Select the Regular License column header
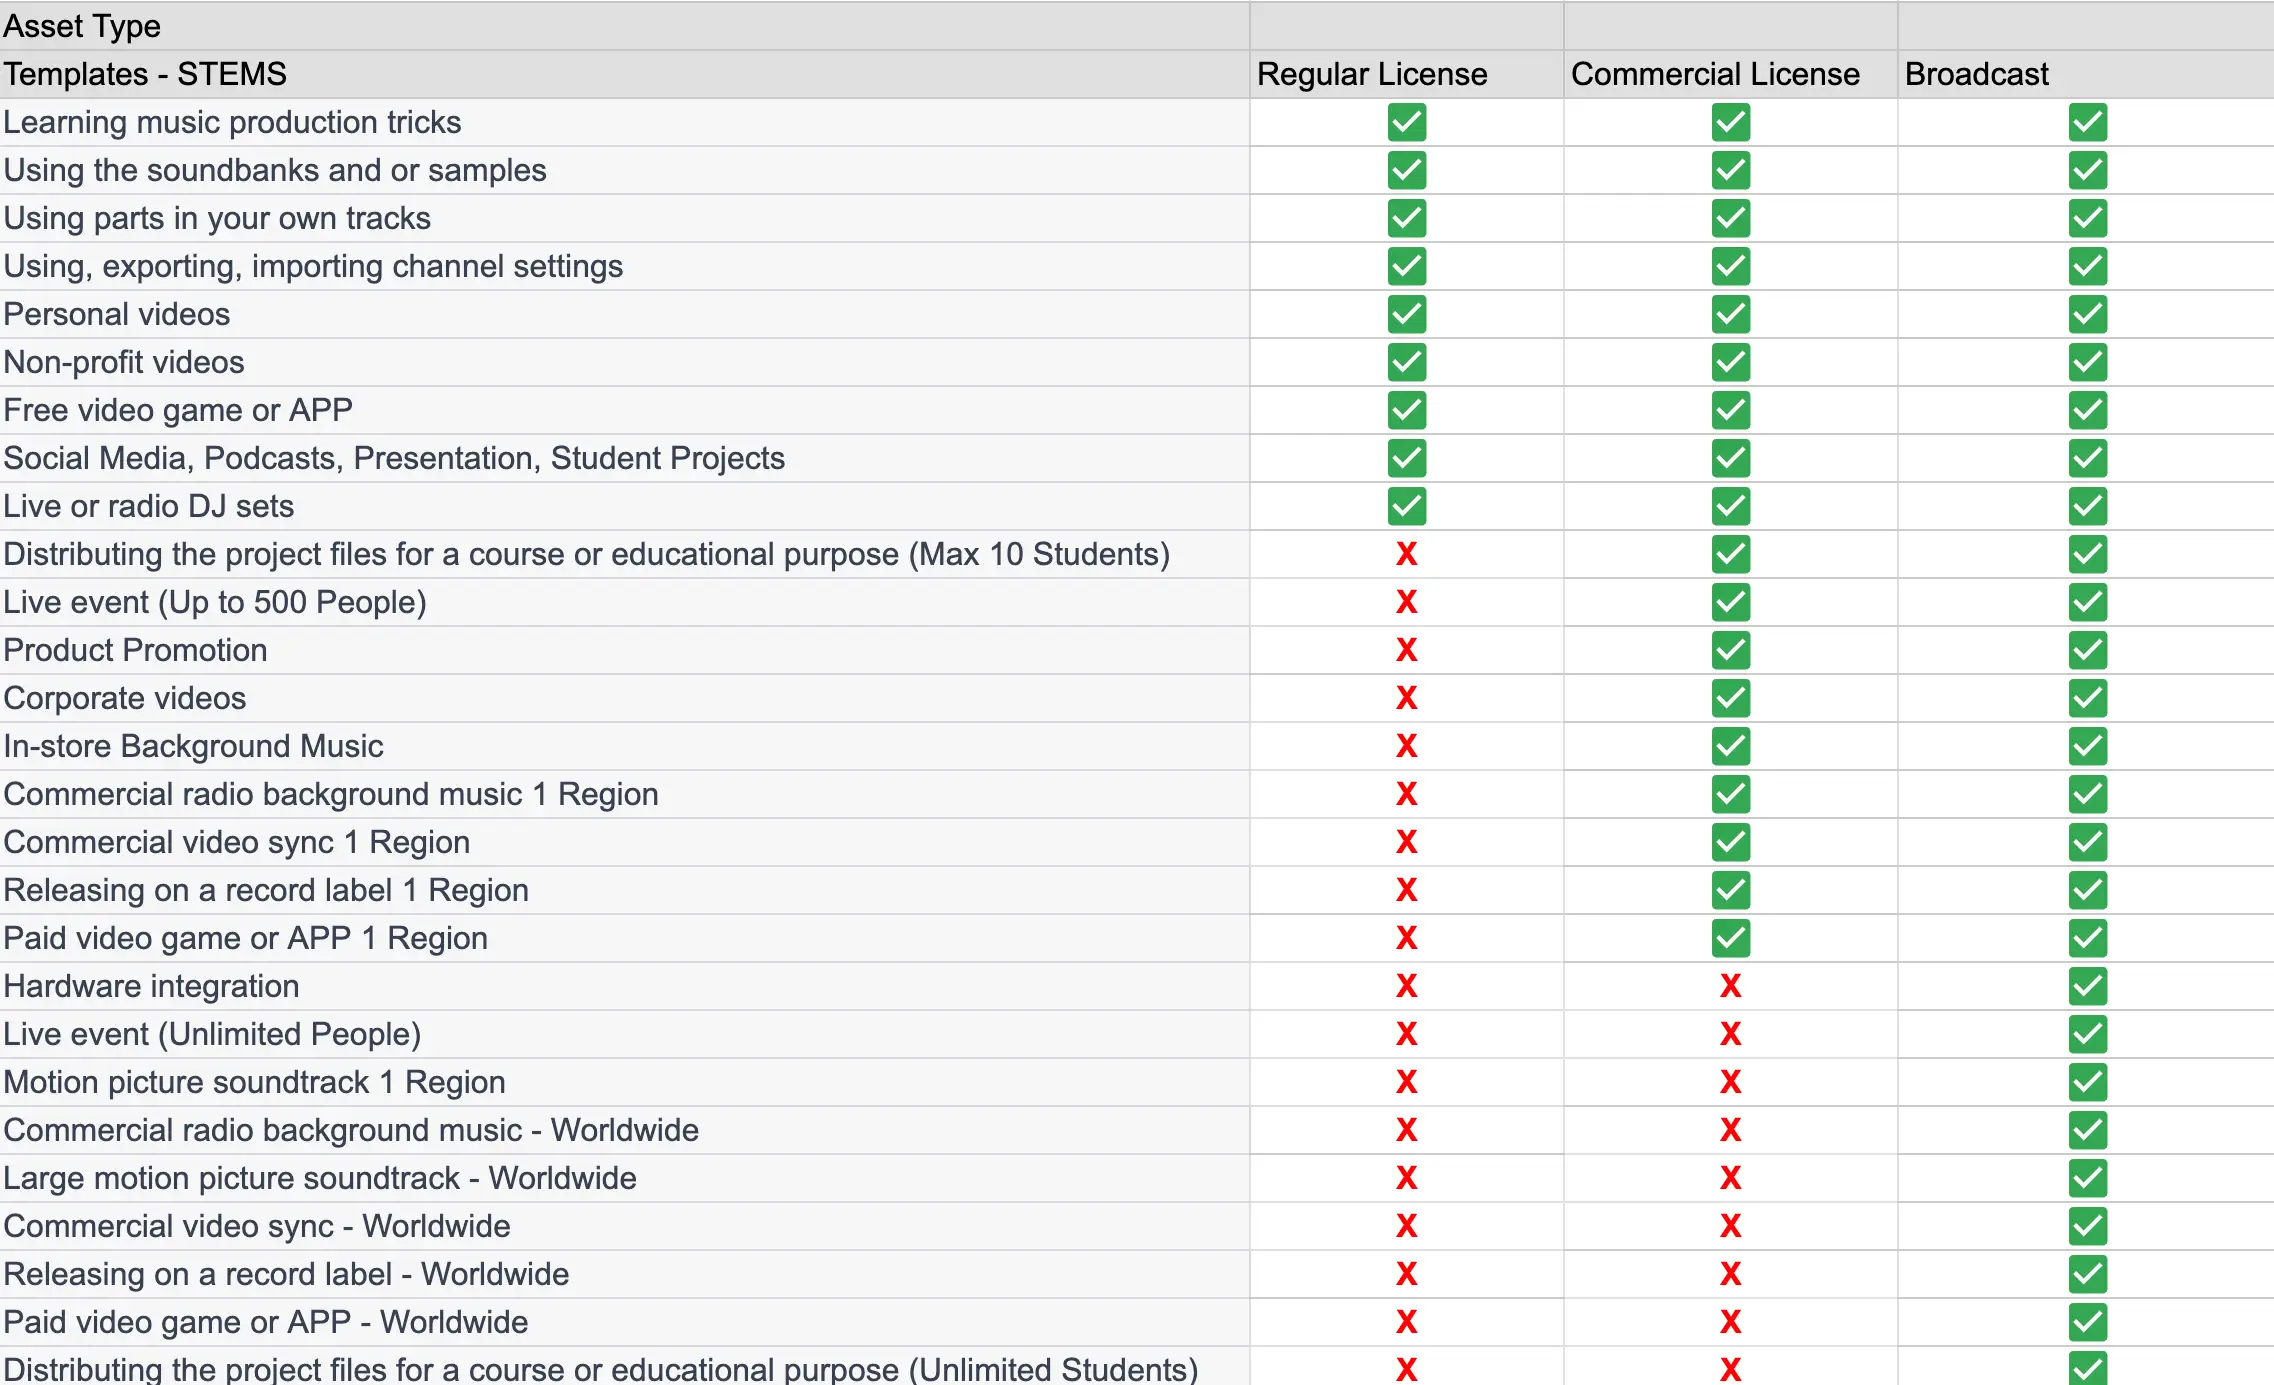 pyautogui.click(x=1372, y=75)
